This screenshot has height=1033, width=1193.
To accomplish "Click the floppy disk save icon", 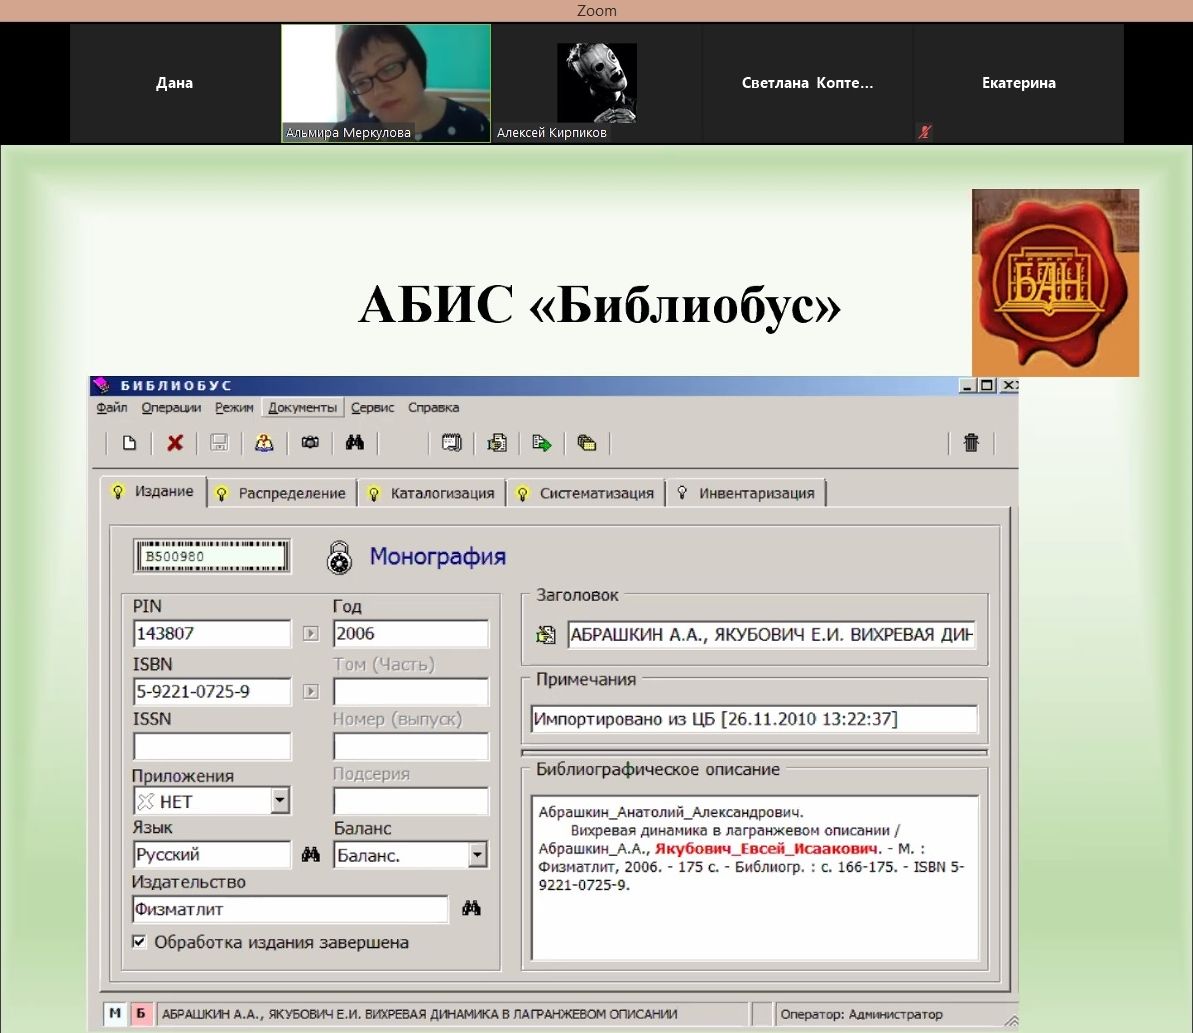I will (219, 443).
